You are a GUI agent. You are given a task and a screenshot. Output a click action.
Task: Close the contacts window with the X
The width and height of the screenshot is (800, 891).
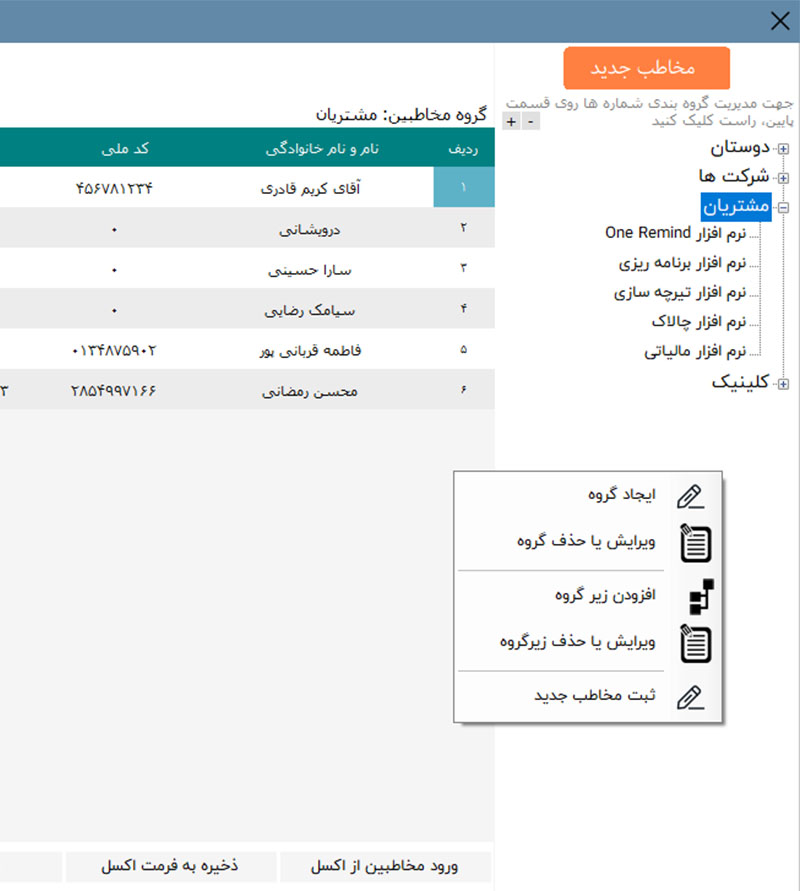(x=779, y=21)
